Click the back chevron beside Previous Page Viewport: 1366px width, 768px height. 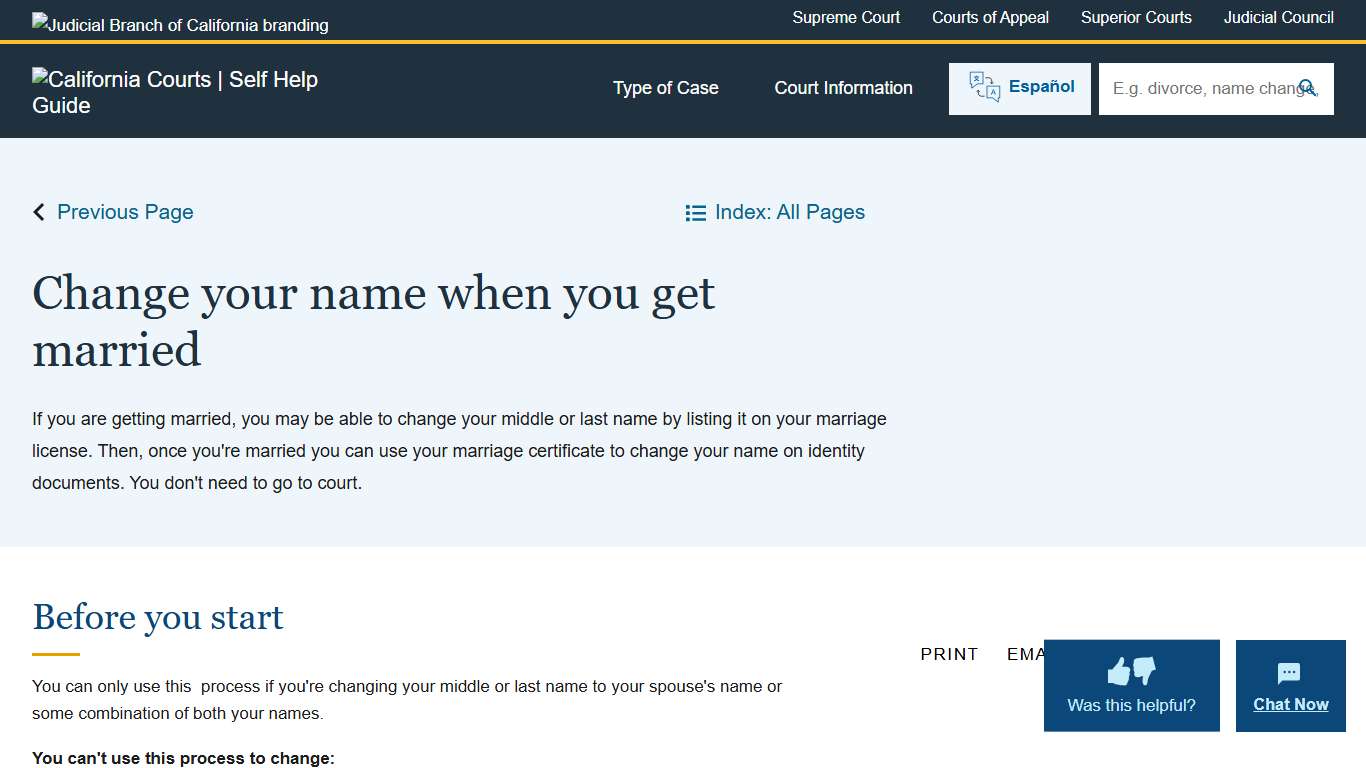coord(38,212)
